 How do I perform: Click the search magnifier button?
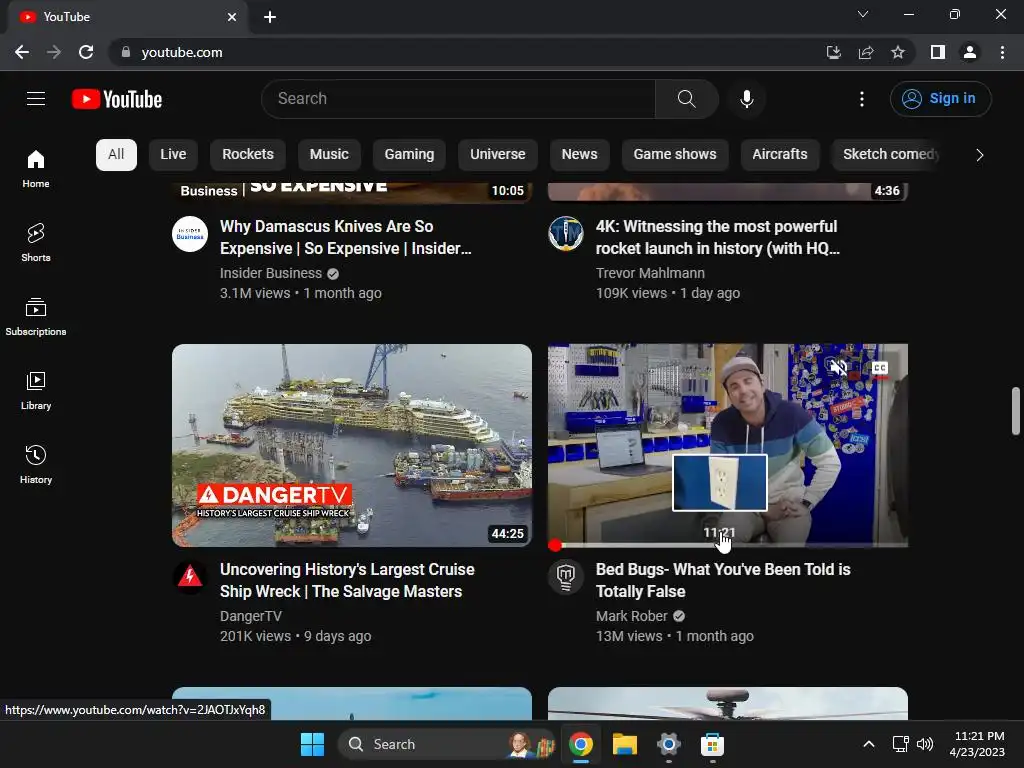coord(686,99)
